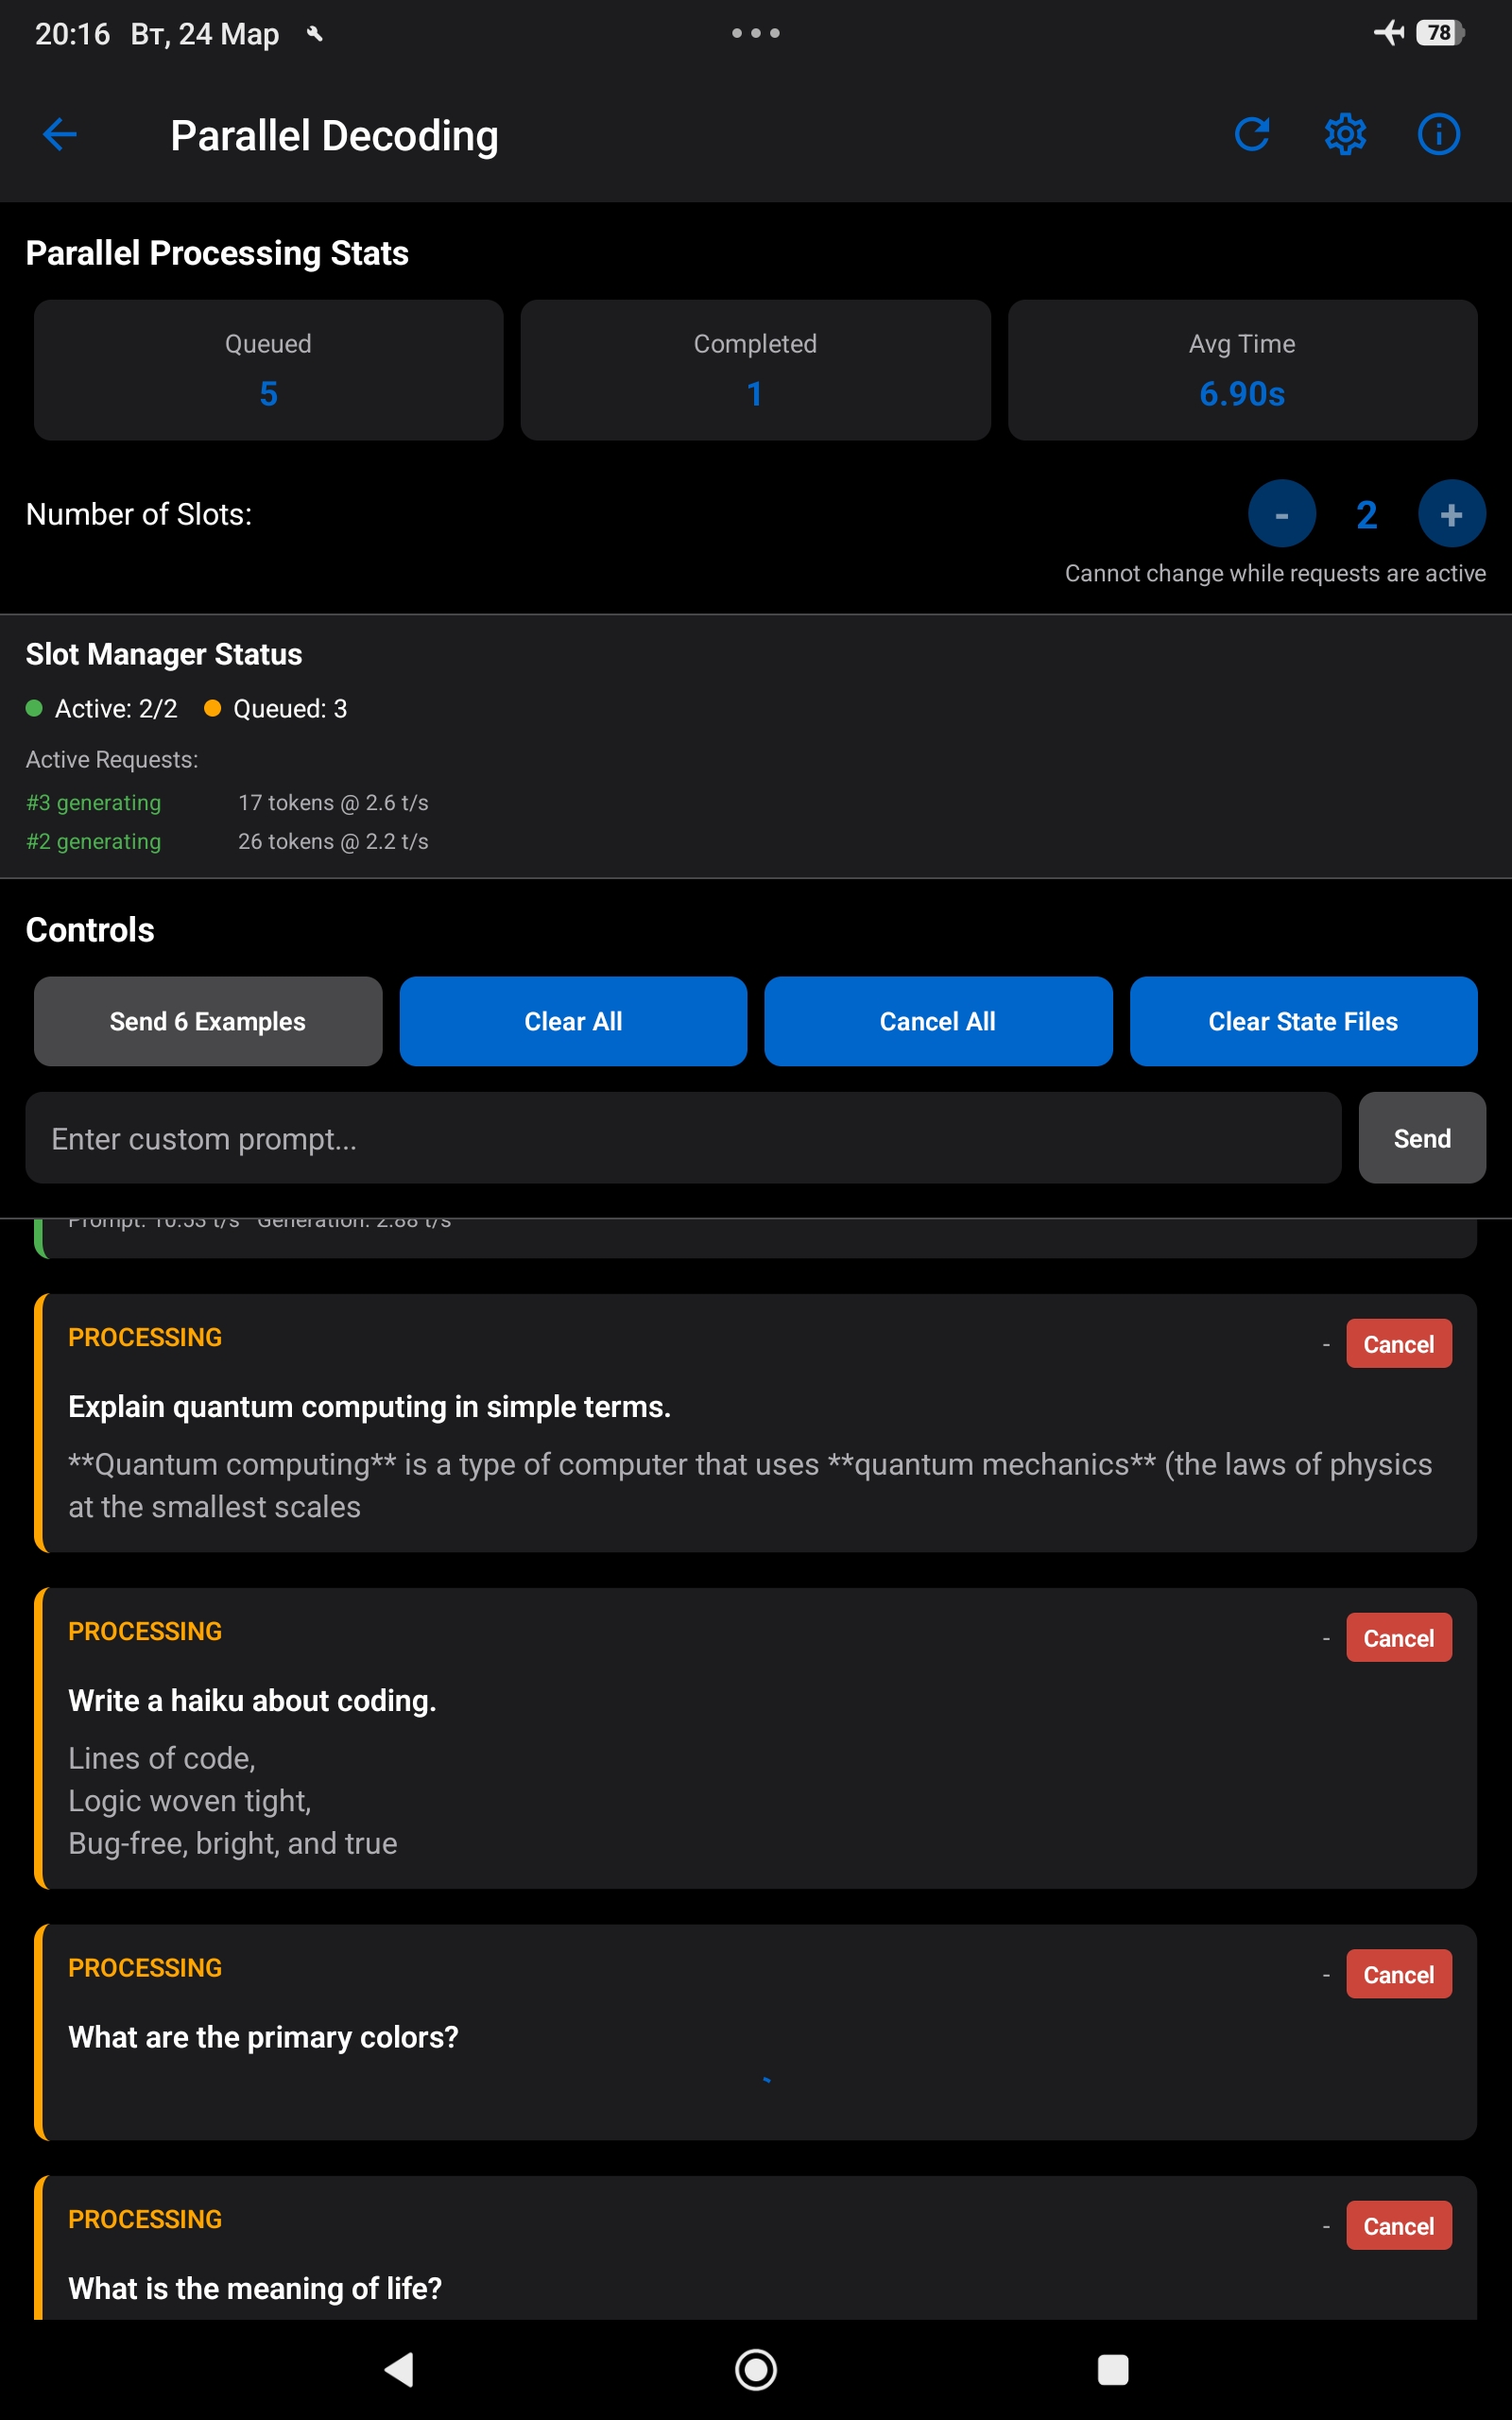Cancel the haiku about coding request

click(1398, 1638)
